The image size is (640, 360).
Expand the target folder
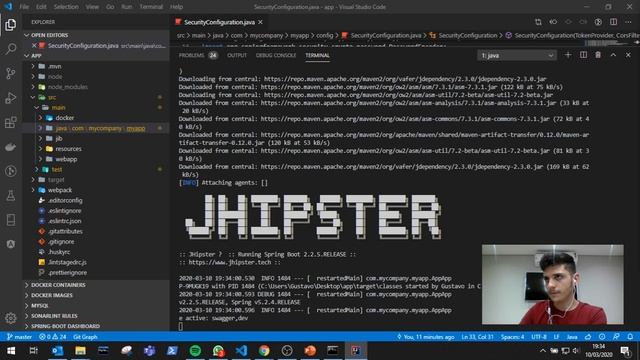point(33,180)
